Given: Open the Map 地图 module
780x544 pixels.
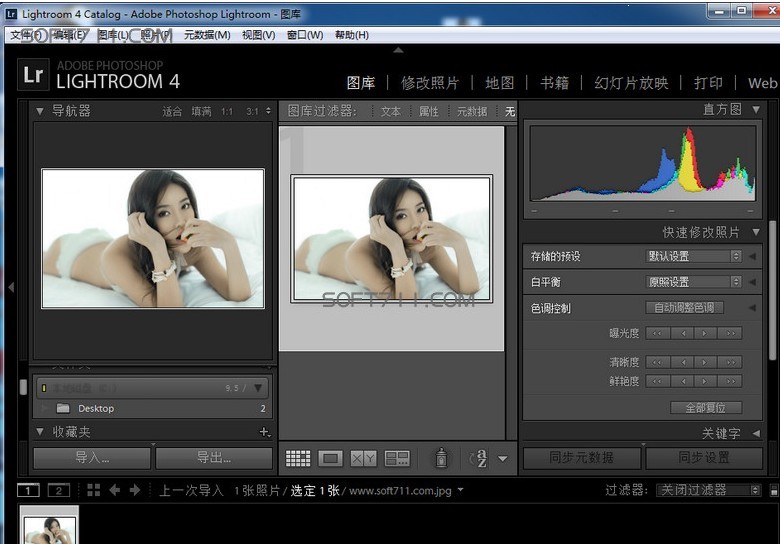Looking at the screenshot, I should 499,83.
